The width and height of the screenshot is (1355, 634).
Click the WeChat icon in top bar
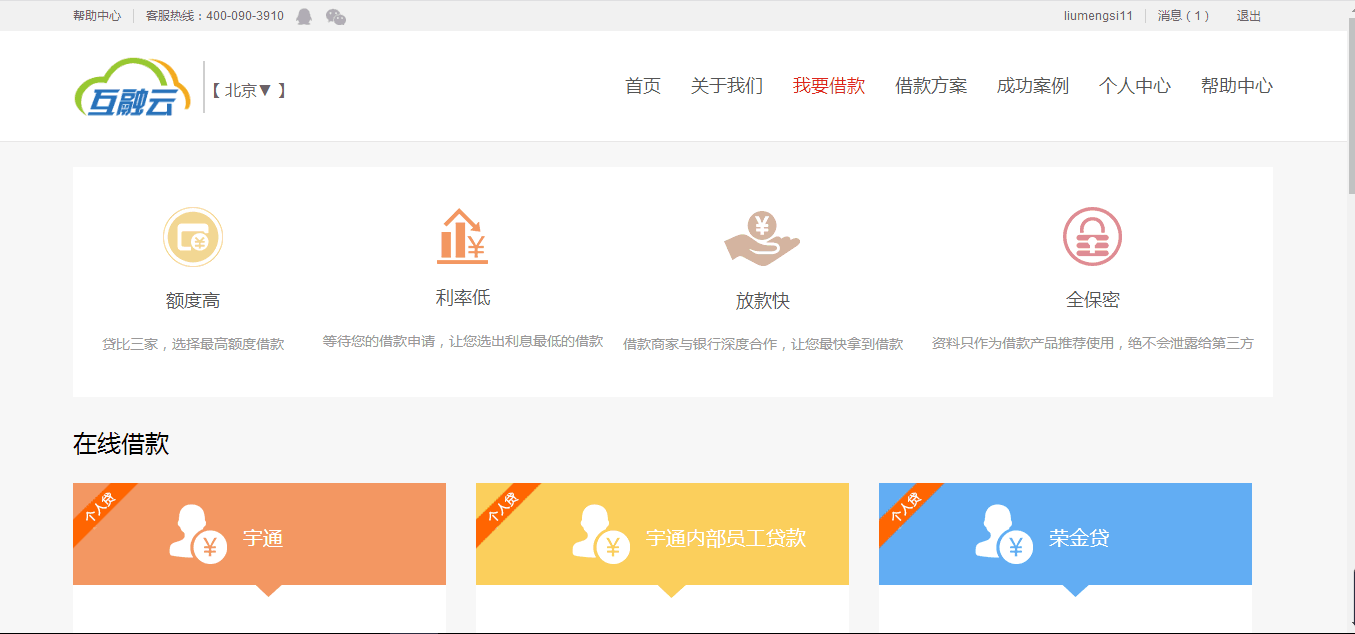click(336, 16)
